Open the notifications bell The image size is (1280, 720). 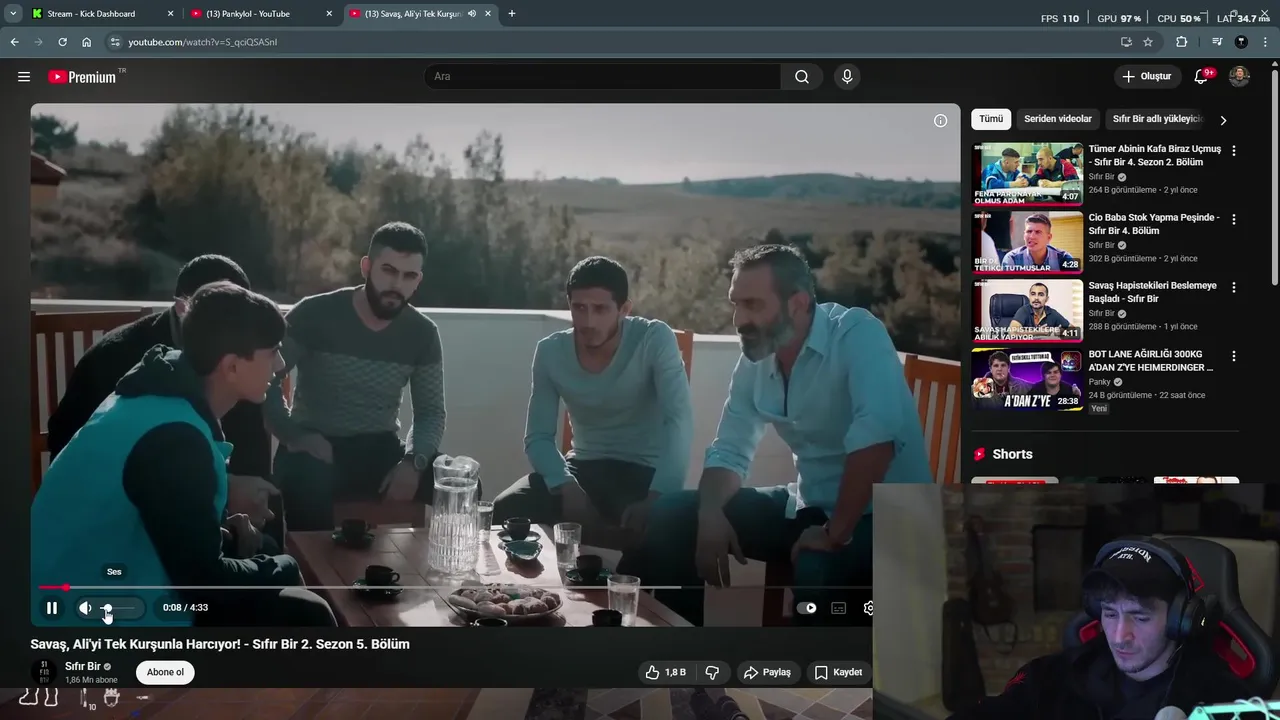pos(1202,77)
